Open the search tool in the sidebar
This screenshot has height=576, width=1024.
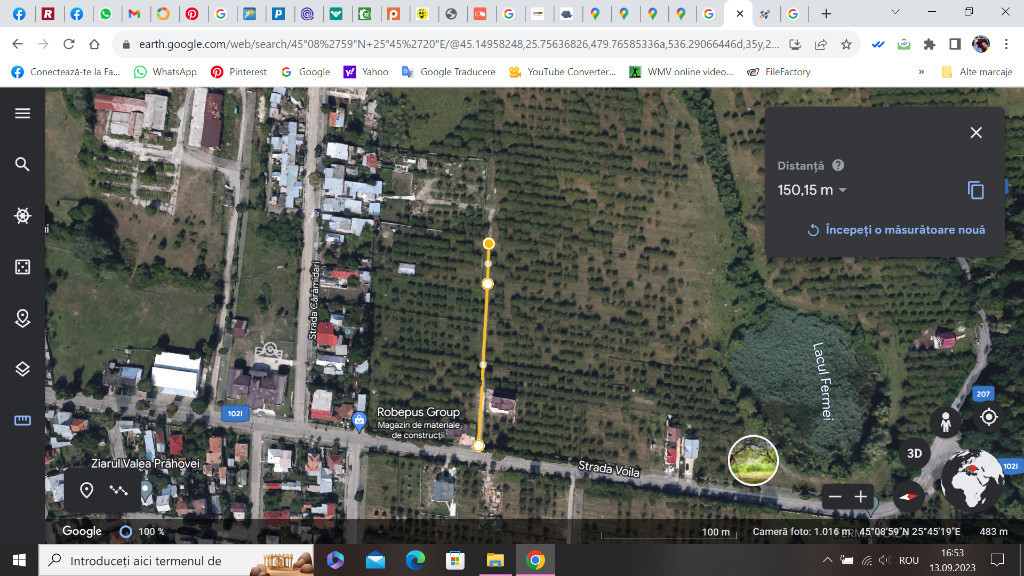(22, 164)
